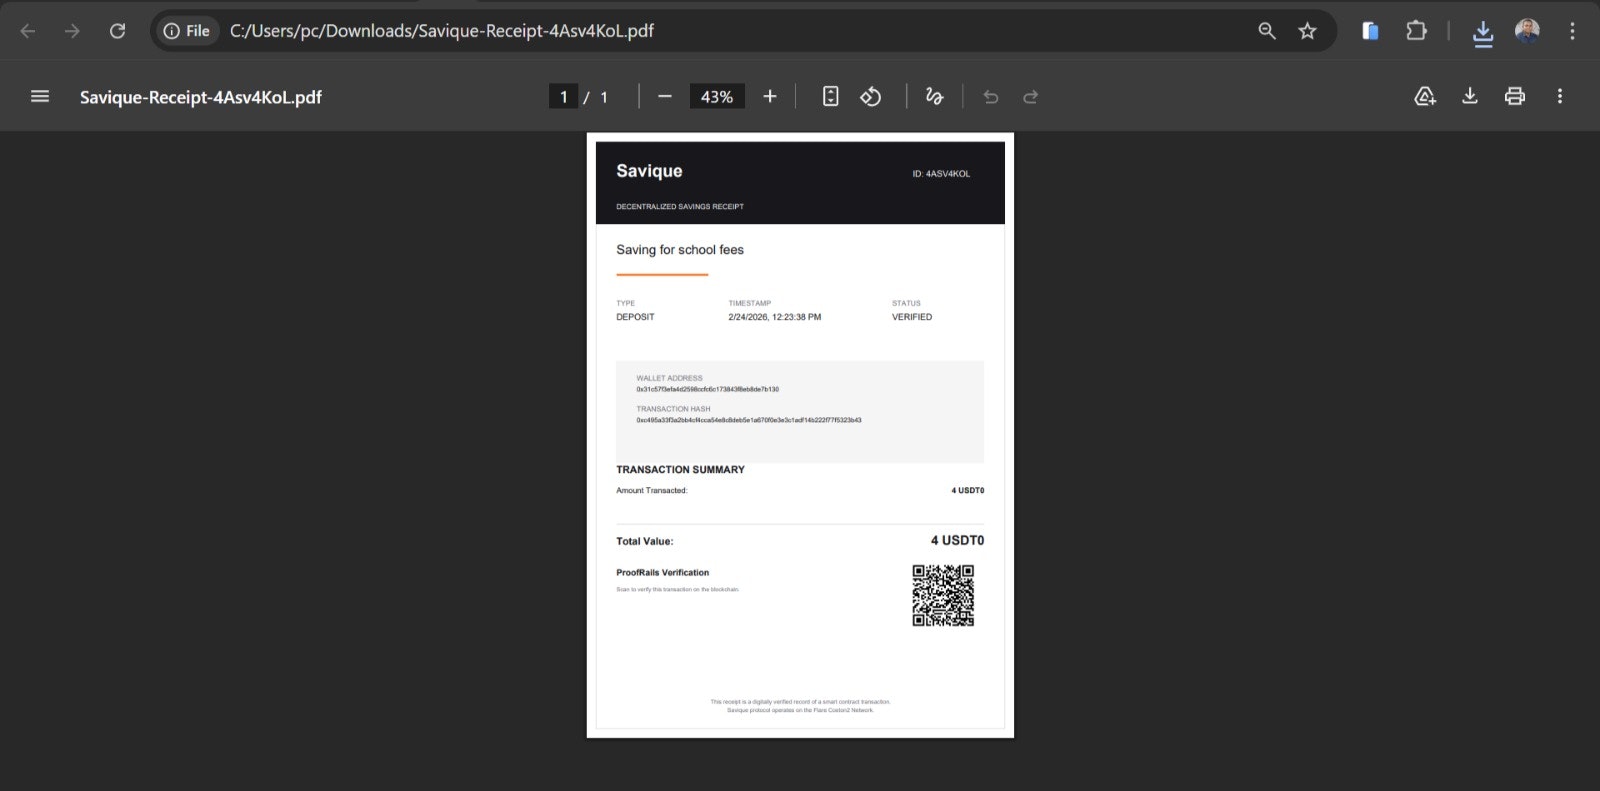Bookmark this tab with star icon
Screen dimensions: 1600x791
[1307, 31]
